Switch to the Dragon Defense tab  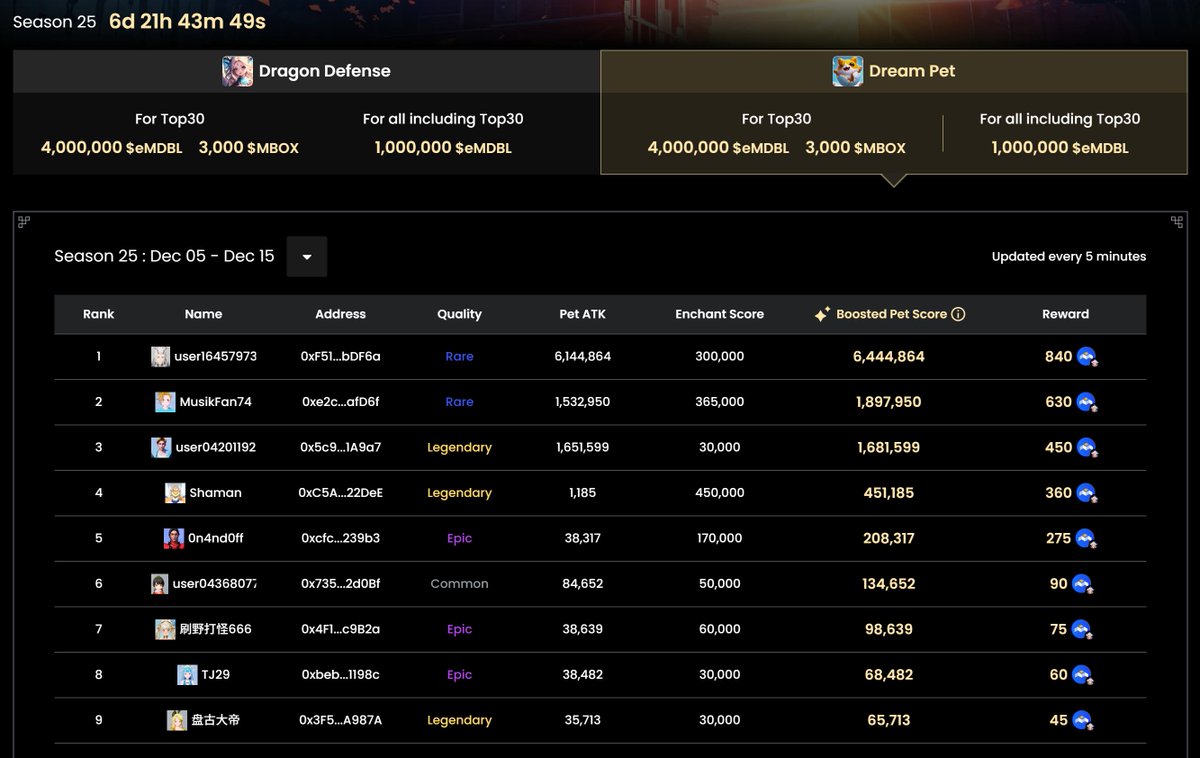(x=306, y=71)
